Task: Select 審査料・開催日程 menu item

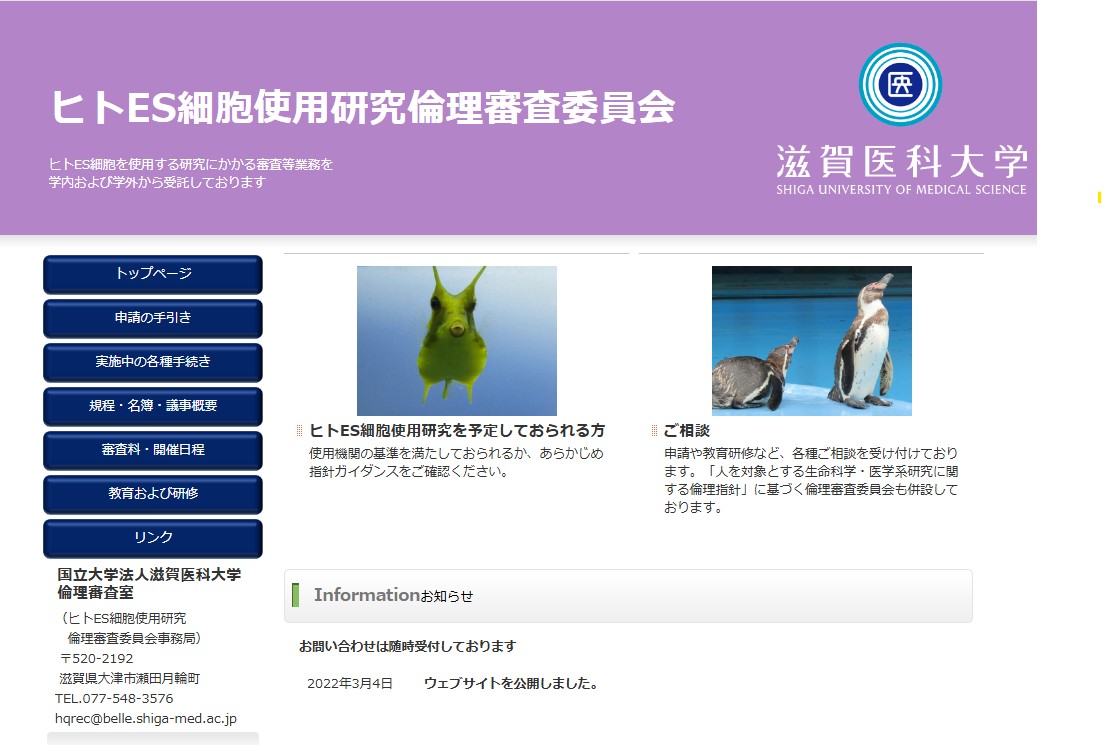Action: click(153, 450)
